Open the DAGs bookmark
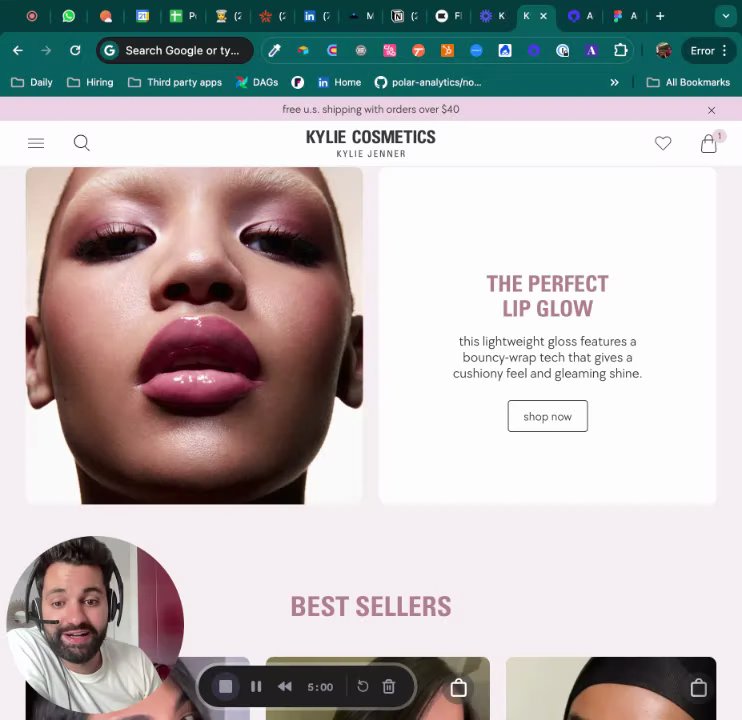This screenshot has width=742, height=720. coord(257,82)
